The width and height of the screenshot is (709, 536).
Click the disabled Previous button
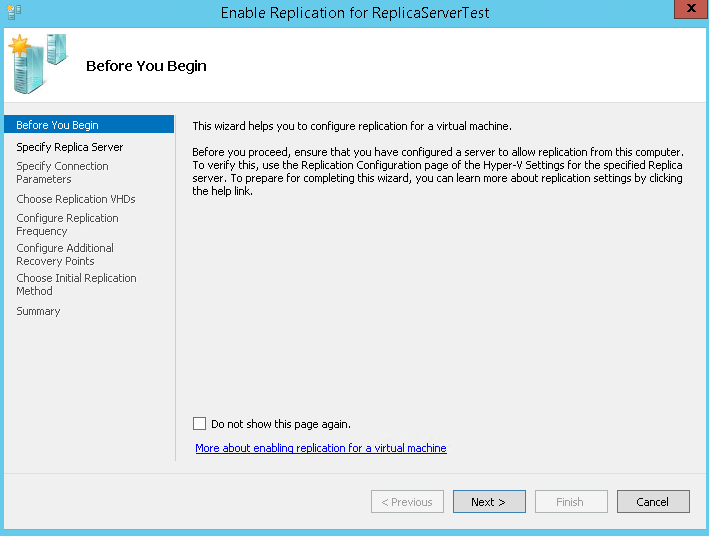[407, 502]
